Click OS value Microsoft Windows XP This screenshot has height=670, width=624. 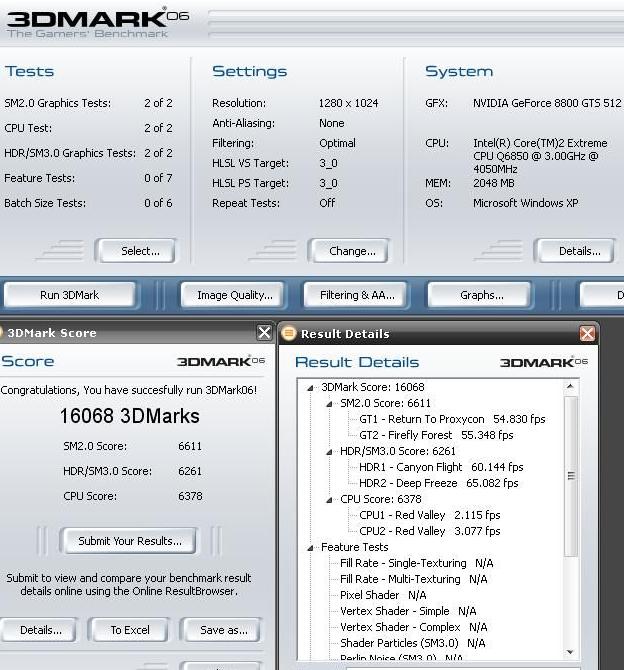click(x=526, y=203)
